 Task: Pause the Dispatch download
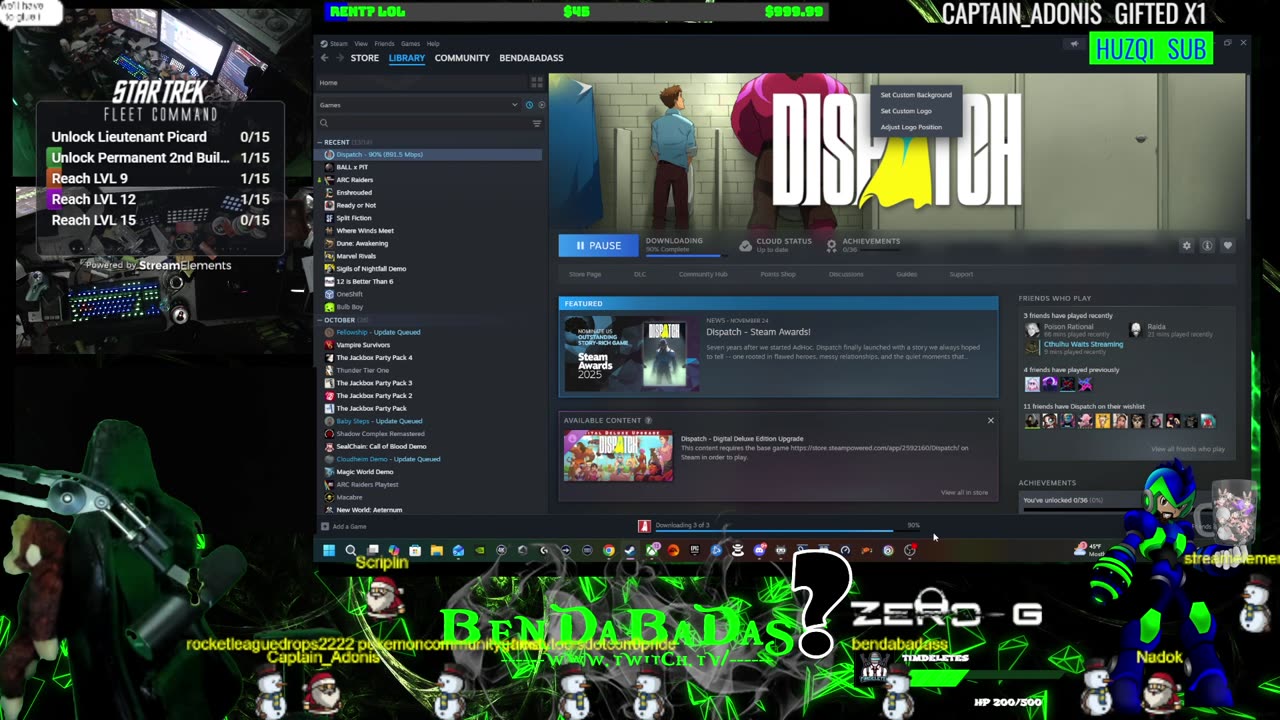click(x=598, y=245)
